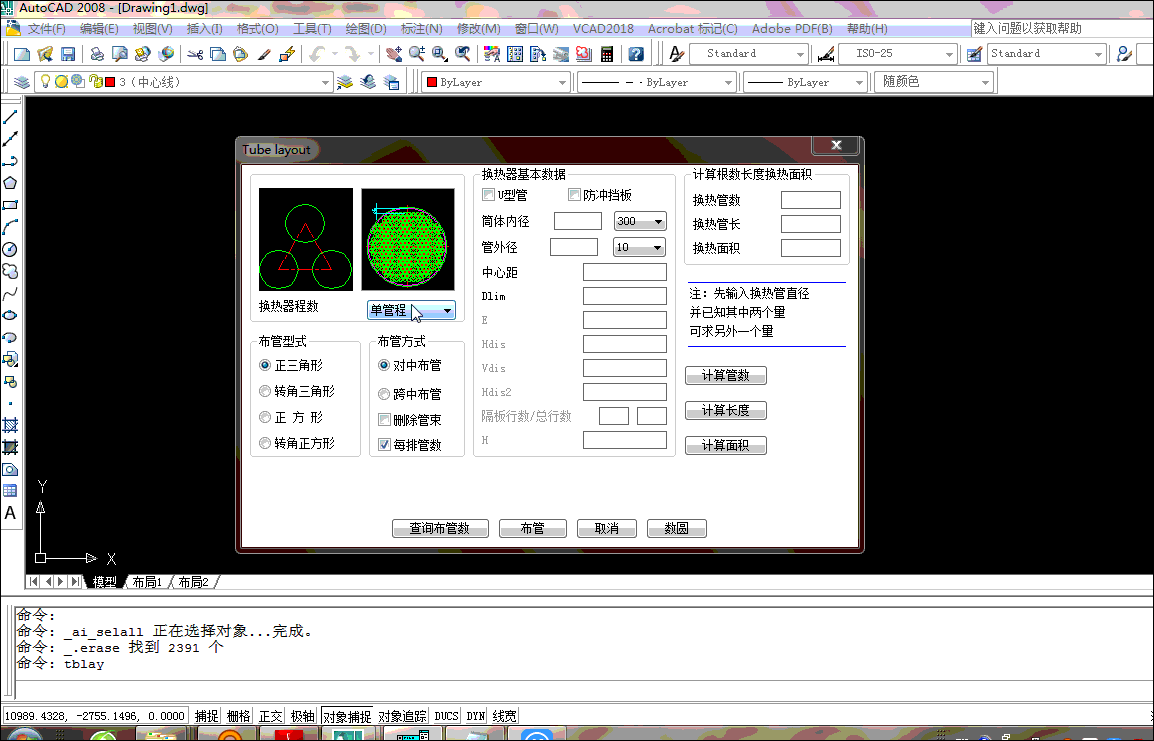Choose the 跨中布管 radio option
The width and height of the screenshot is (1154, 741).
pos(384,394)
